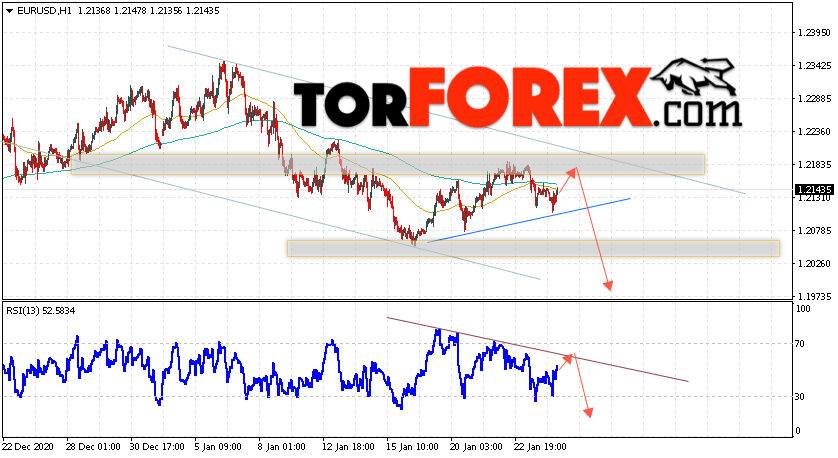Click the 22 Dec 2020 time label
This screenshot has height=458, width=838.
27,446
